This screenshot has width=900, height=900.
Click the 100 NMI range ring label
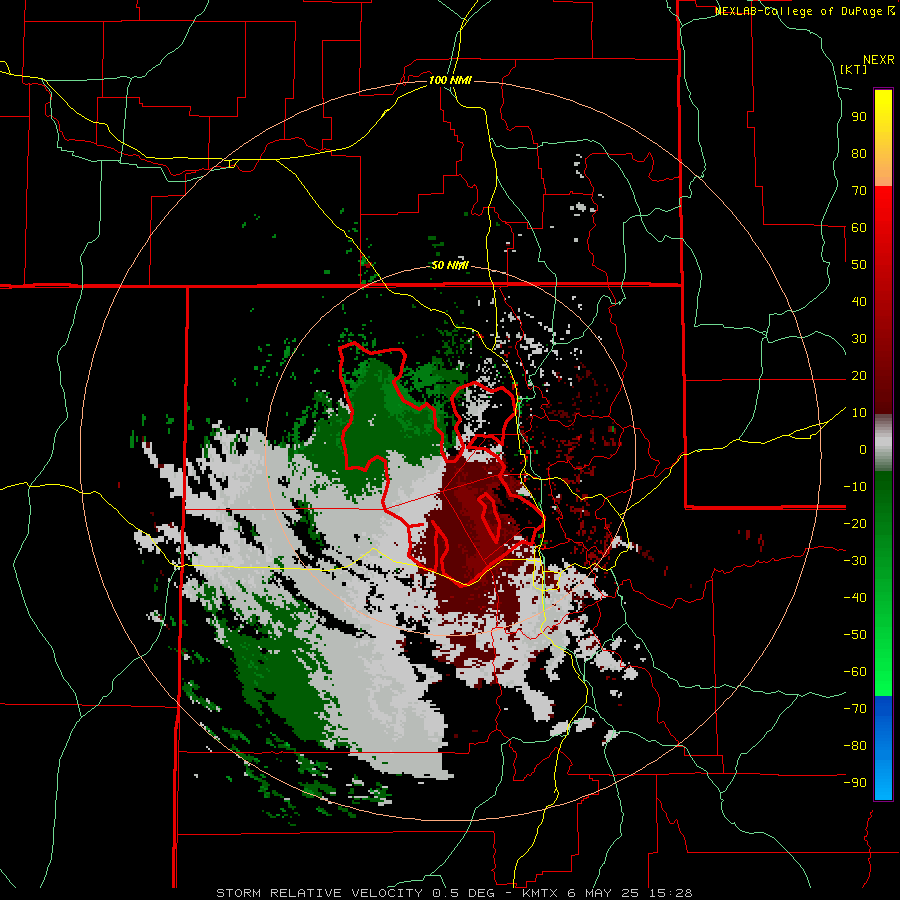point(450,80)
